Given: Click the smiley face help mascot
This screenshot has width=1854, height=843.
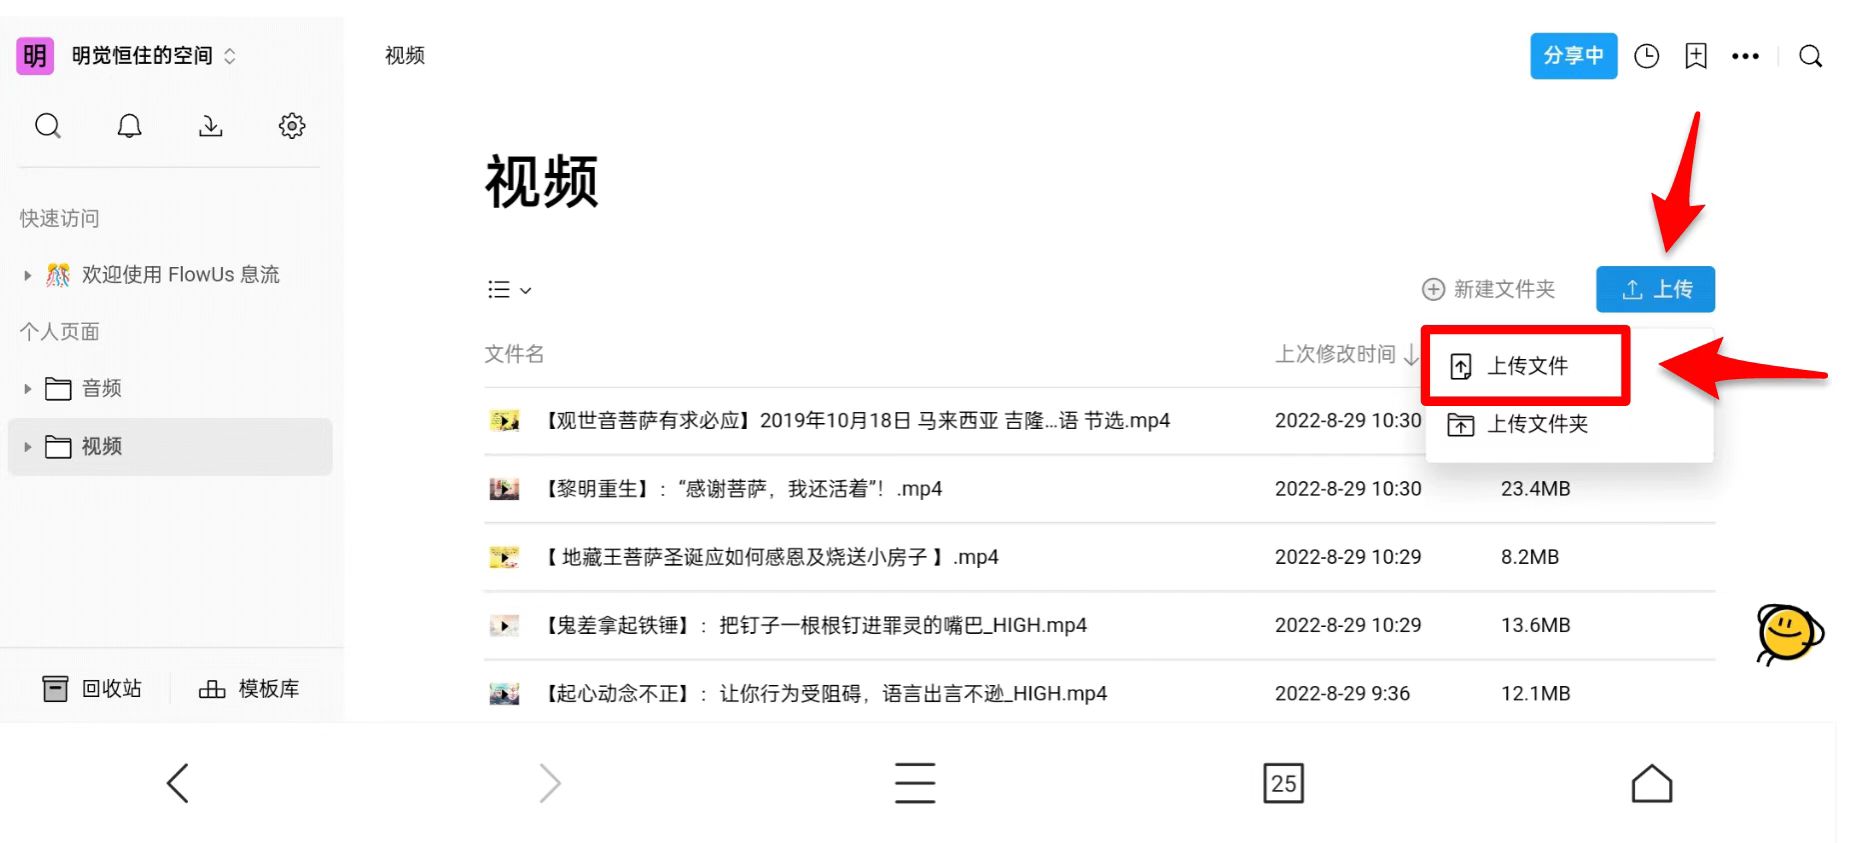Looking at the screenshot, I should click(x=1790, y=634).
